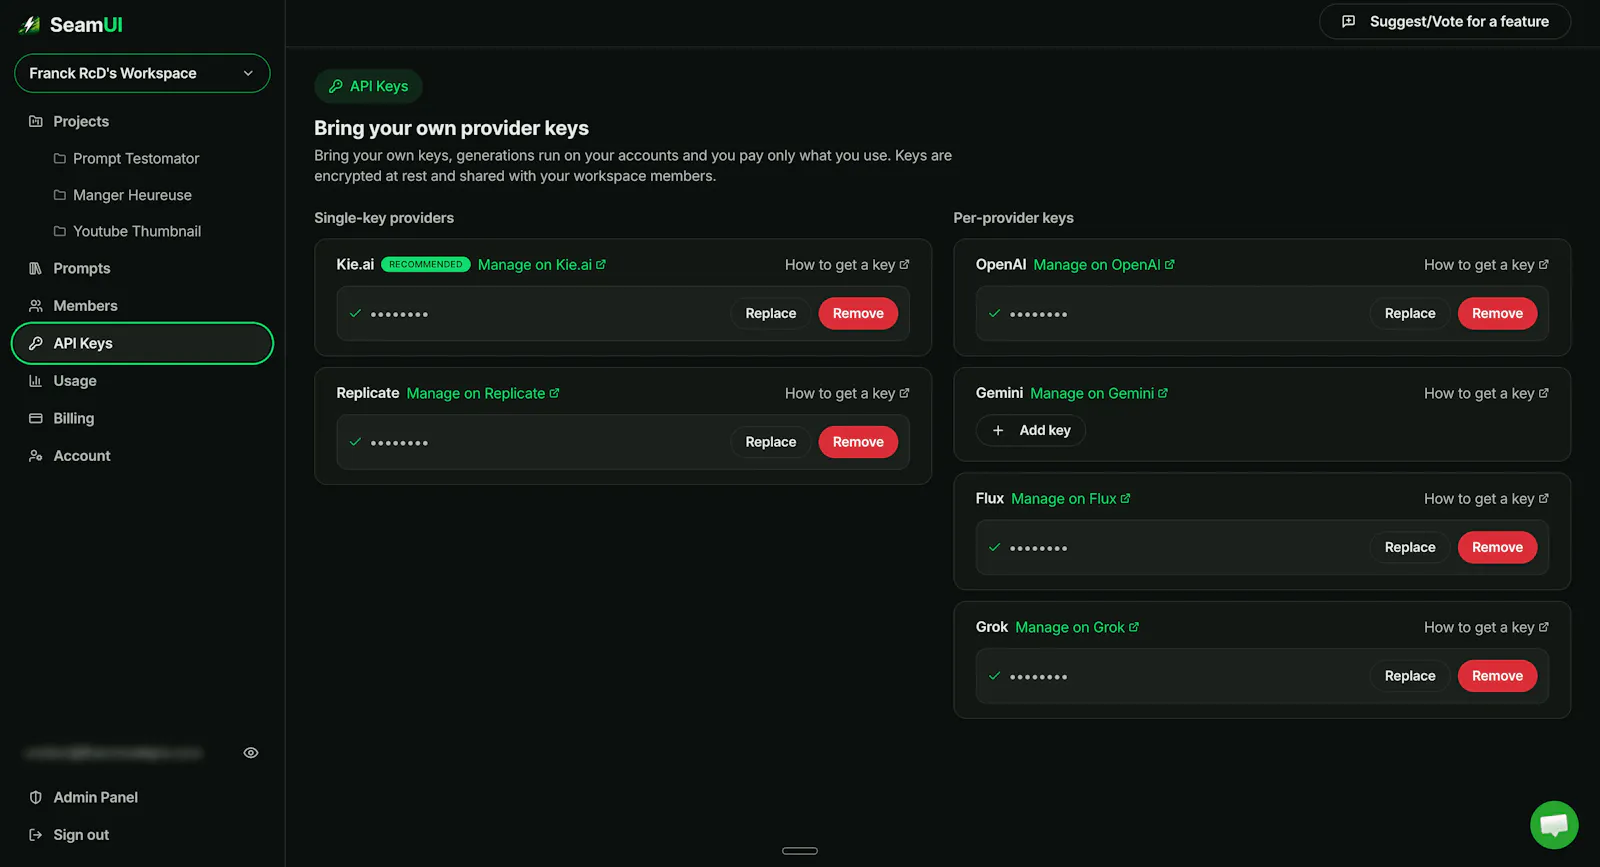Open the Manger Heureuse project
Image resolution: width=1600 pixels, height=867 pixels.
coord(132,195)
